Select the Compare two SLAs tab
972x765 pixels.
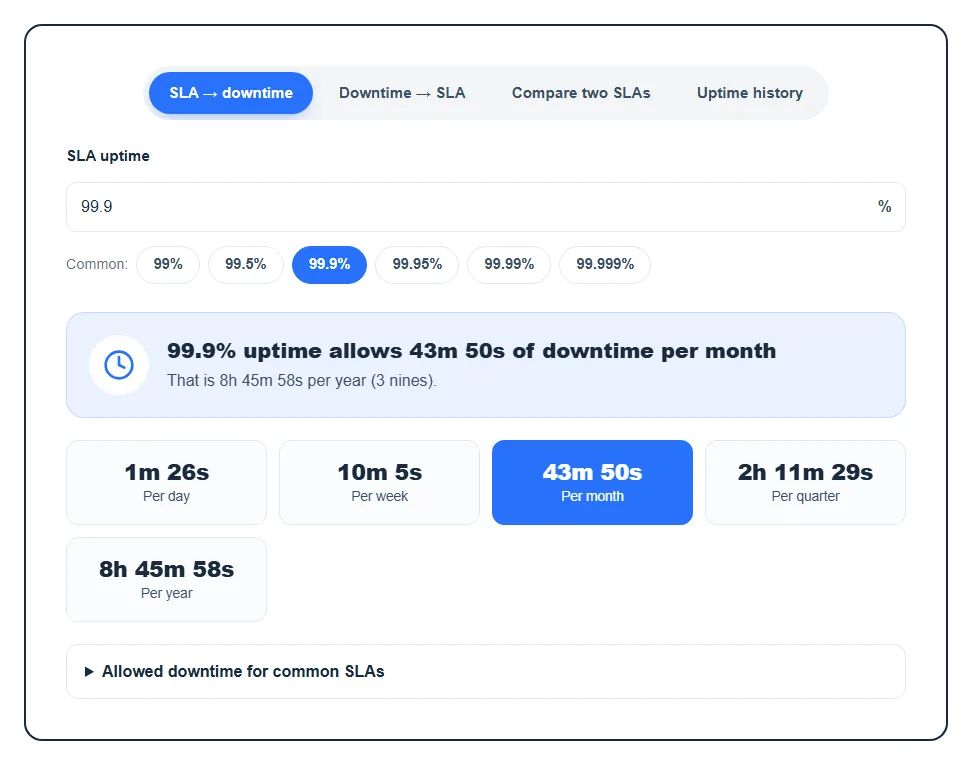[581, 93]
